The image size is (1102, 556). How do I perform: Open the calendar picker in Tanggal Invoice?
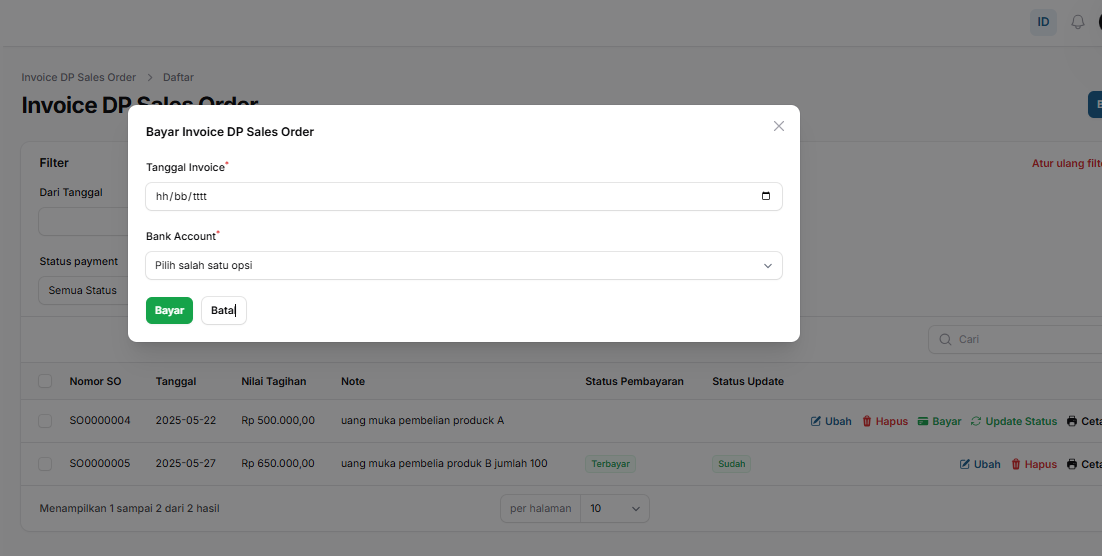coord(766,196)
